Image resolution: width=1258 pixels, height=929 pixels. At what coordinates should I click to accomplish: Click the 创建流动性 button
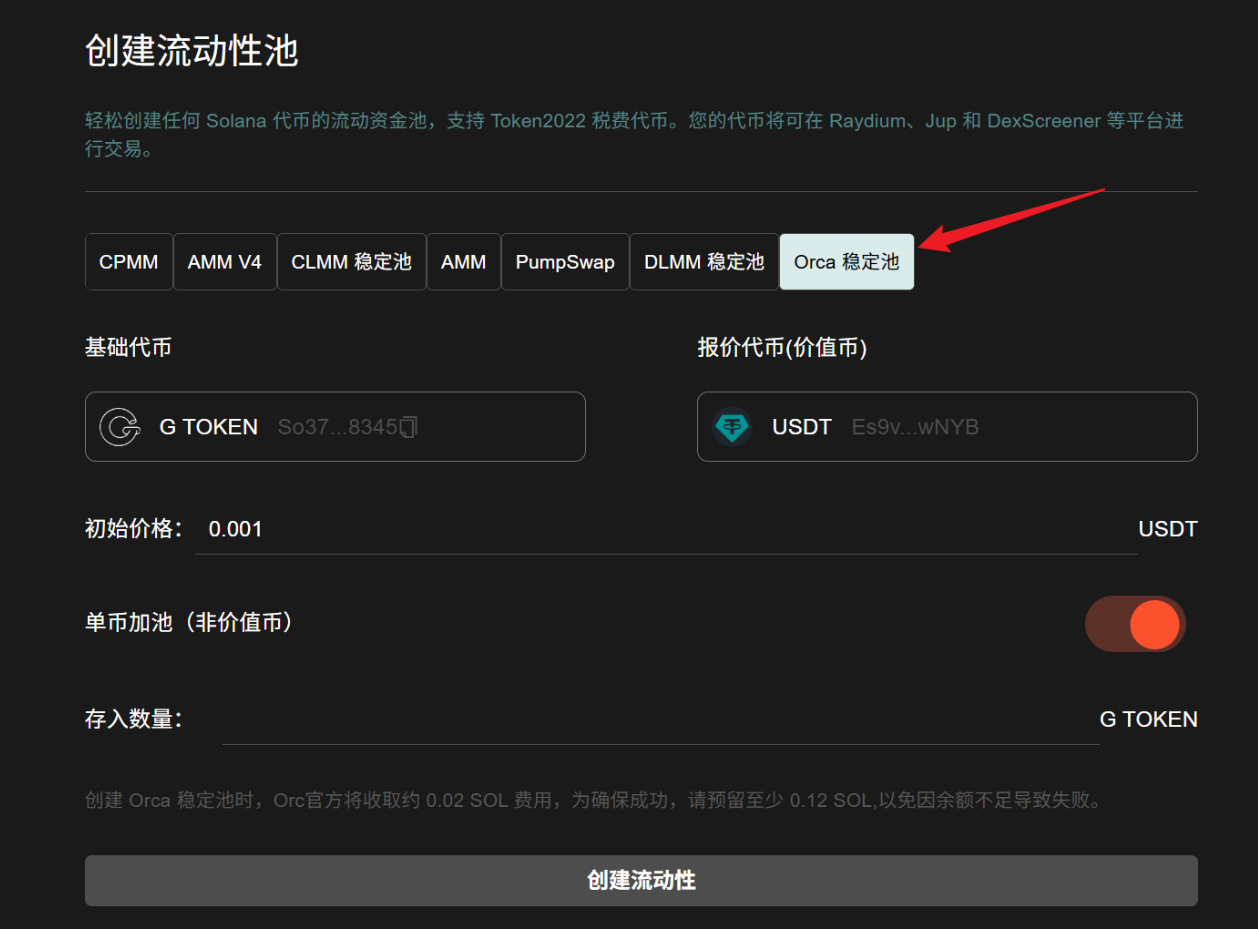click(641, 881)
